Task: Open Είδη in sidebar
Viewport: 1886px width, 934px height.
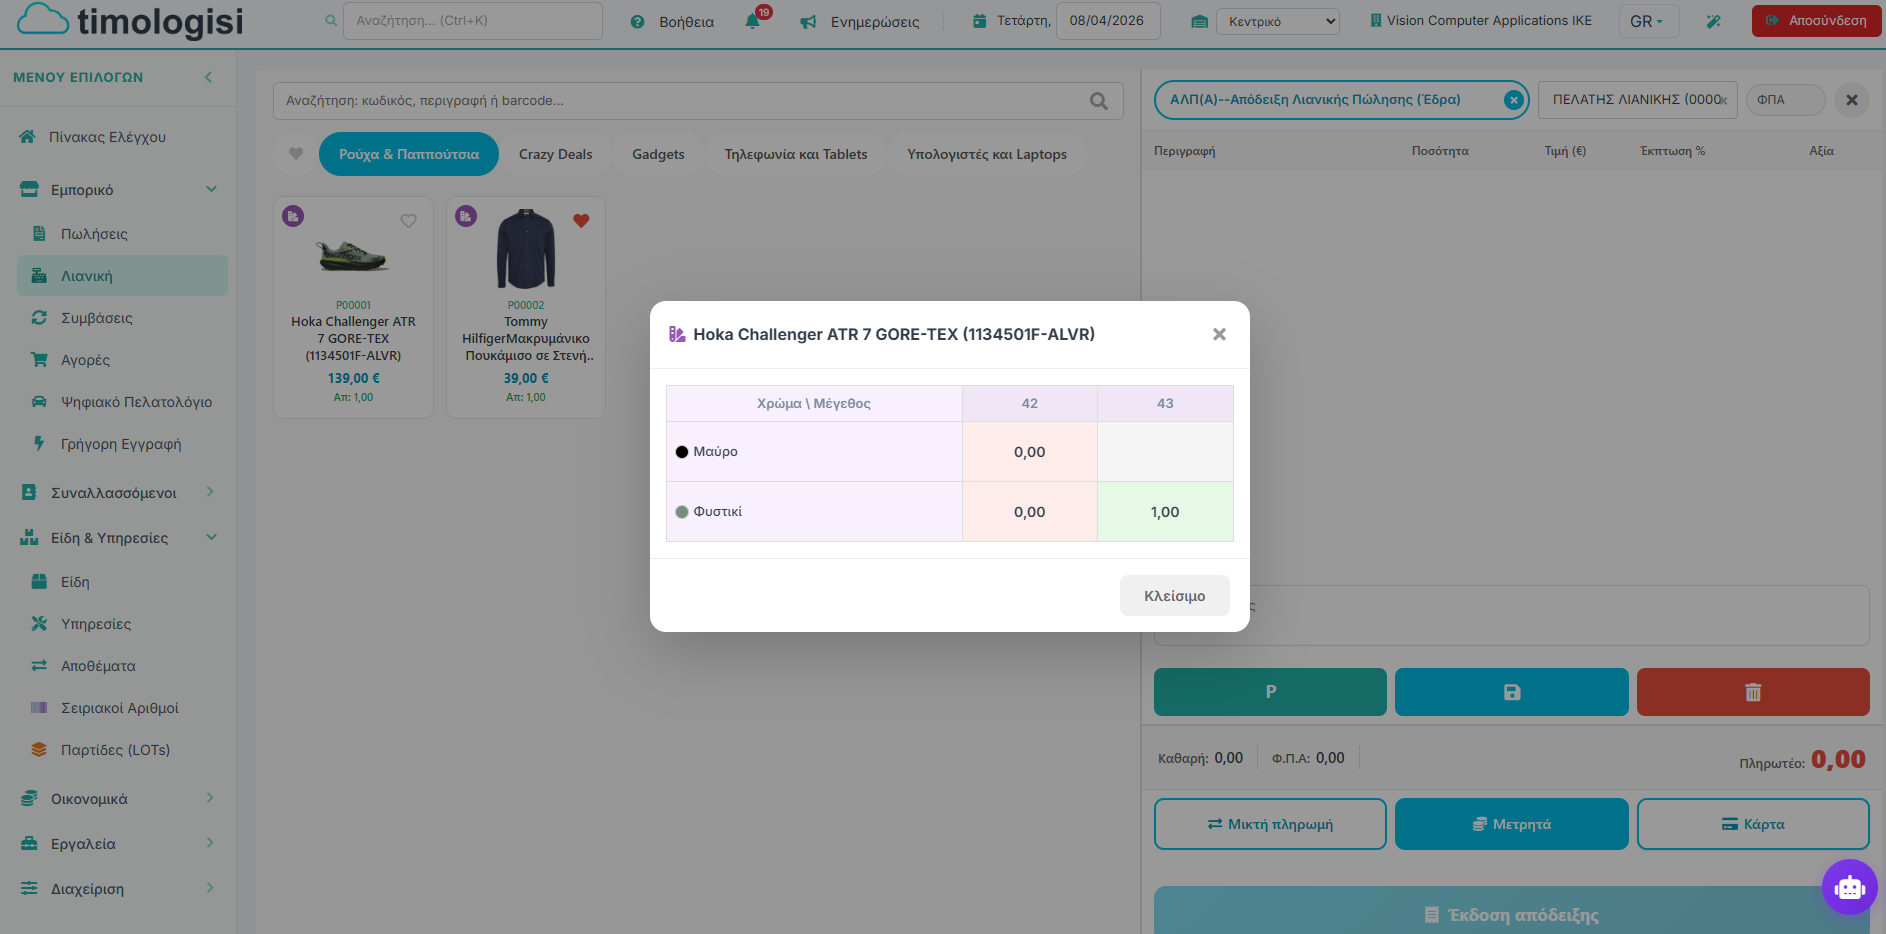Action: coord(75,582)
